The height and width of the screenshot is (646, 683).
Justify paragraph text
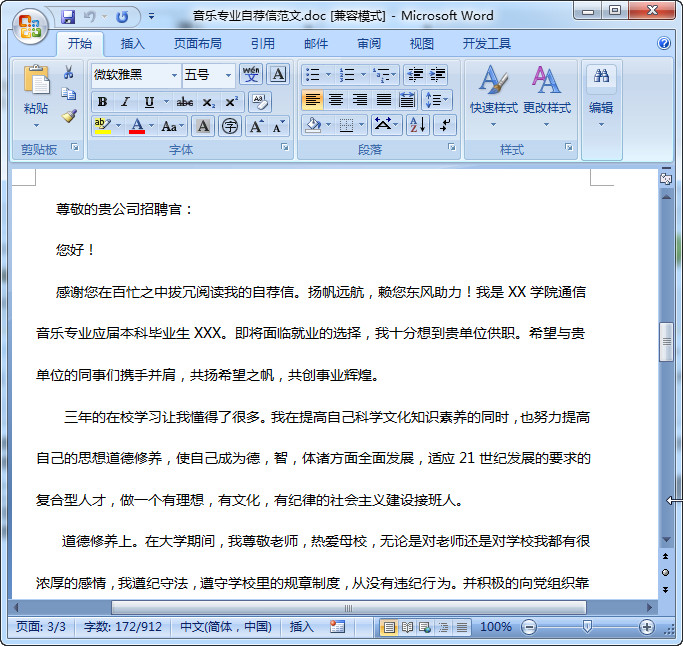[x=384, y=100]
